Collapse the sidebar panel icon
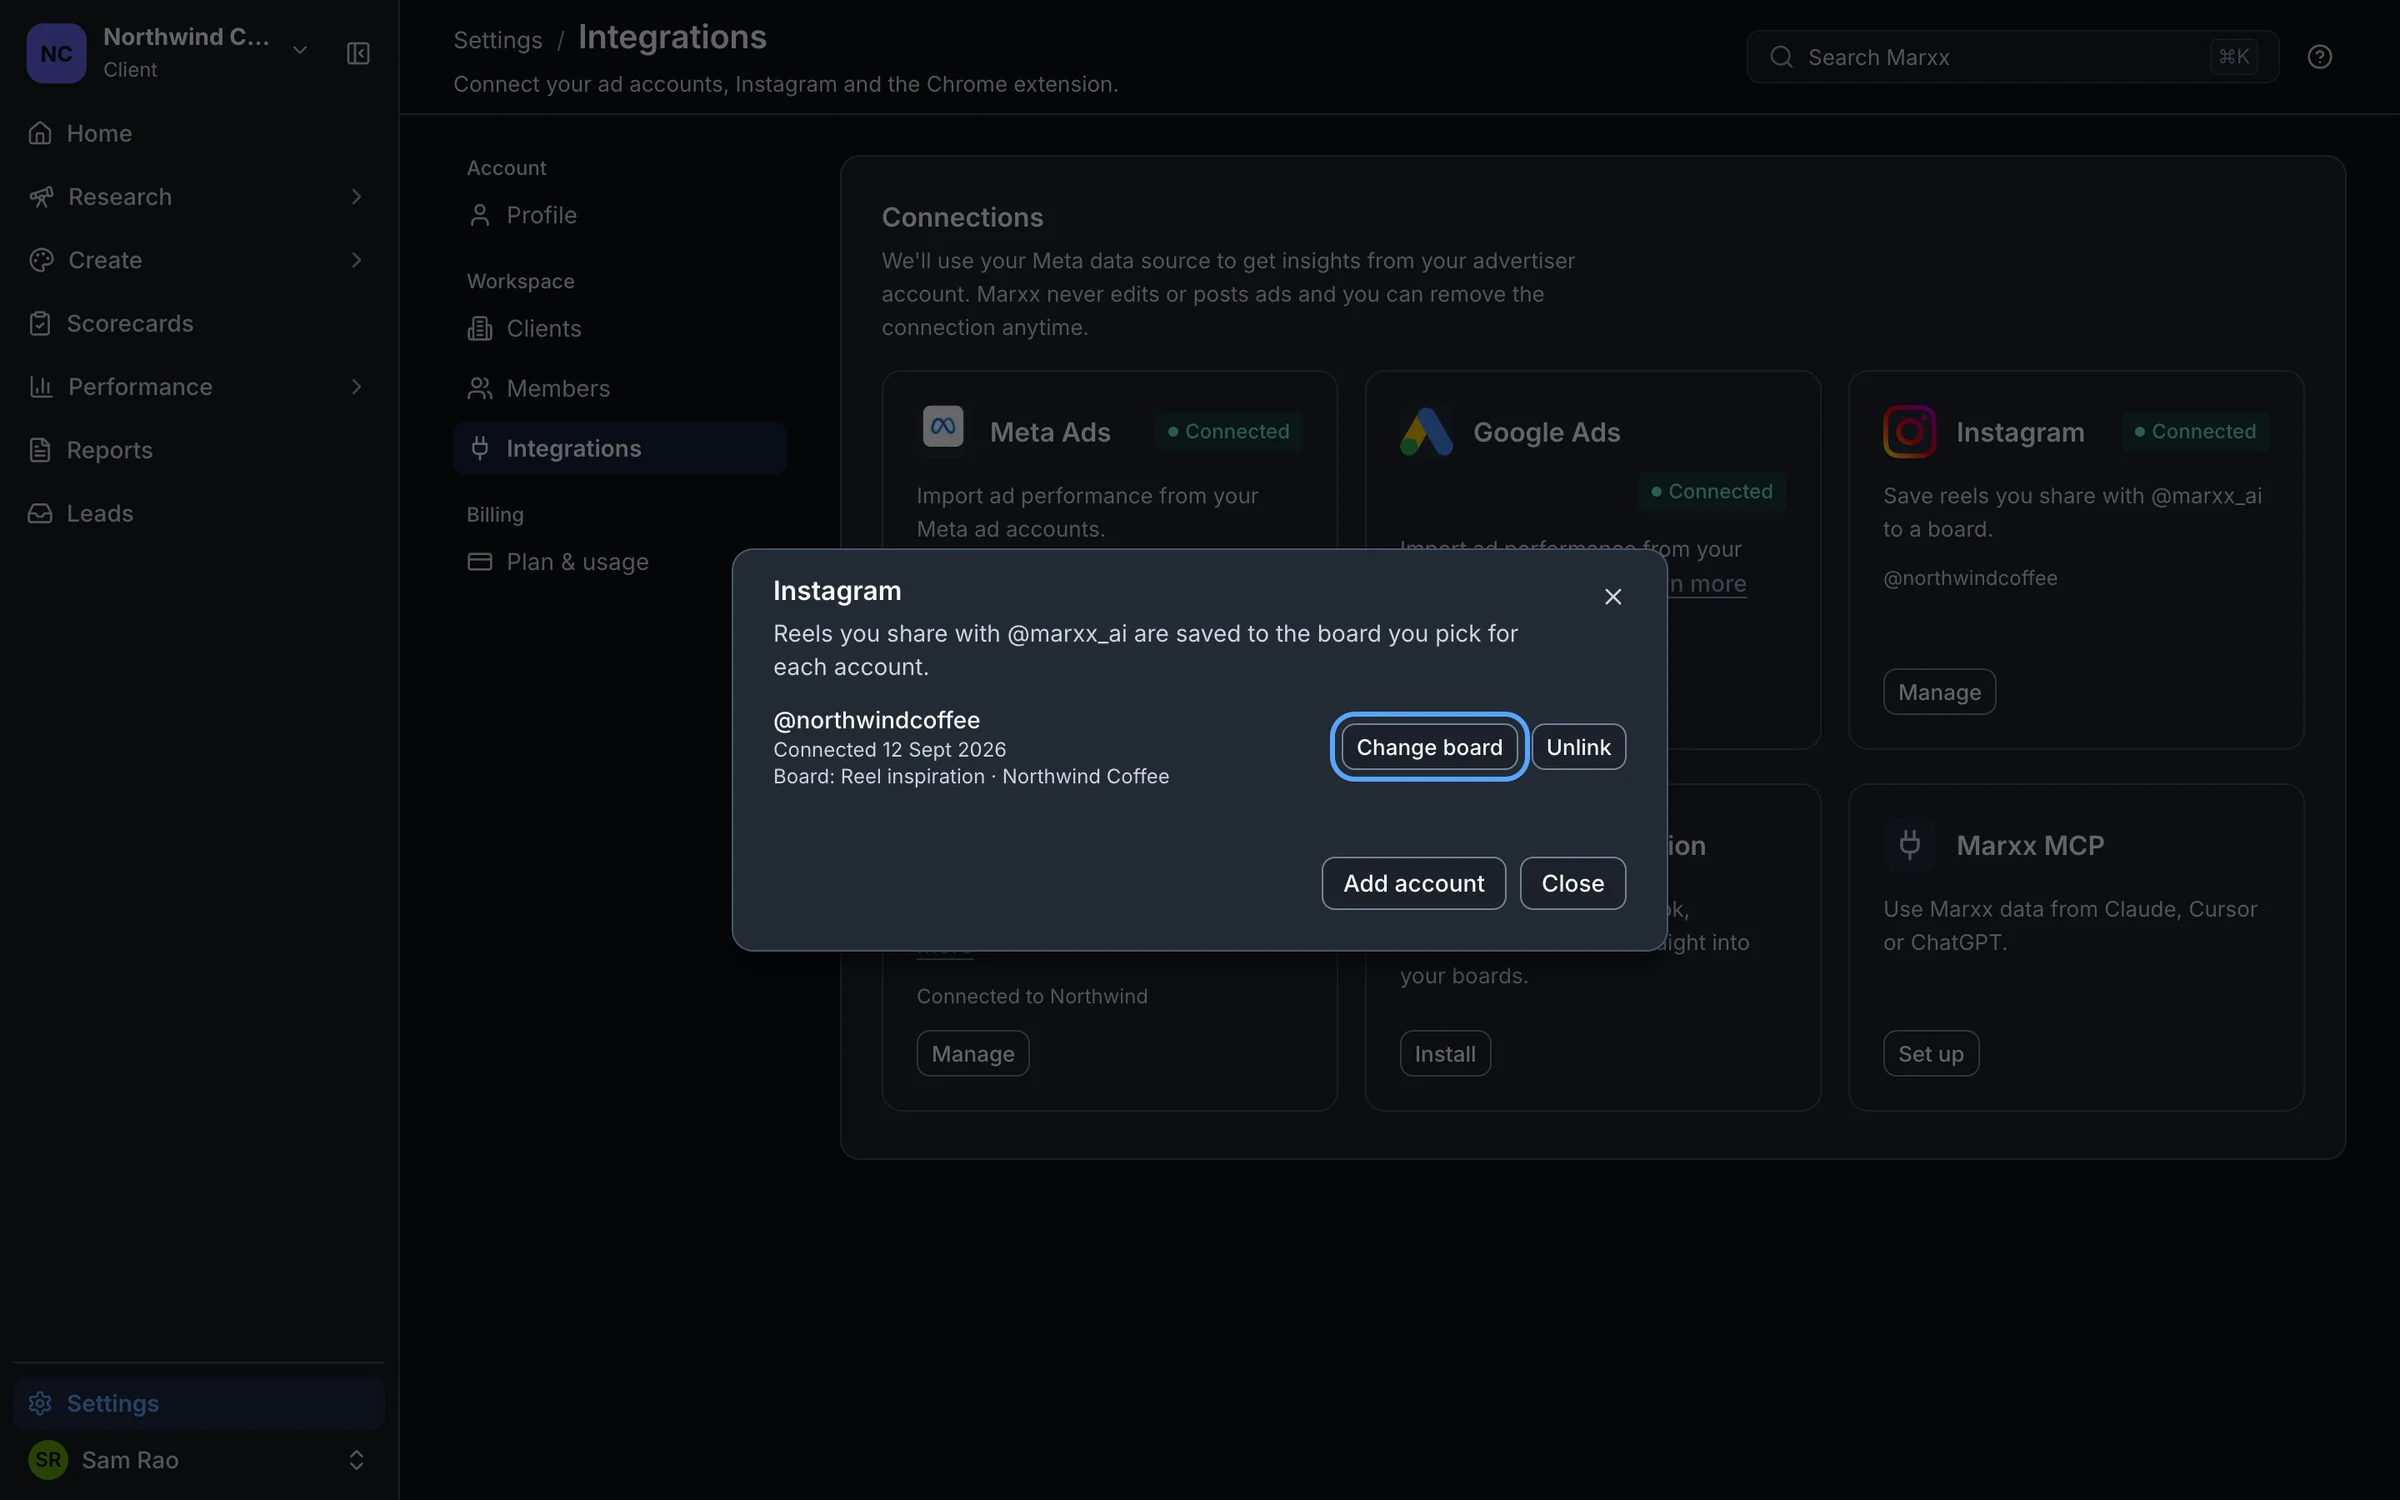 (x=358, y=53)
